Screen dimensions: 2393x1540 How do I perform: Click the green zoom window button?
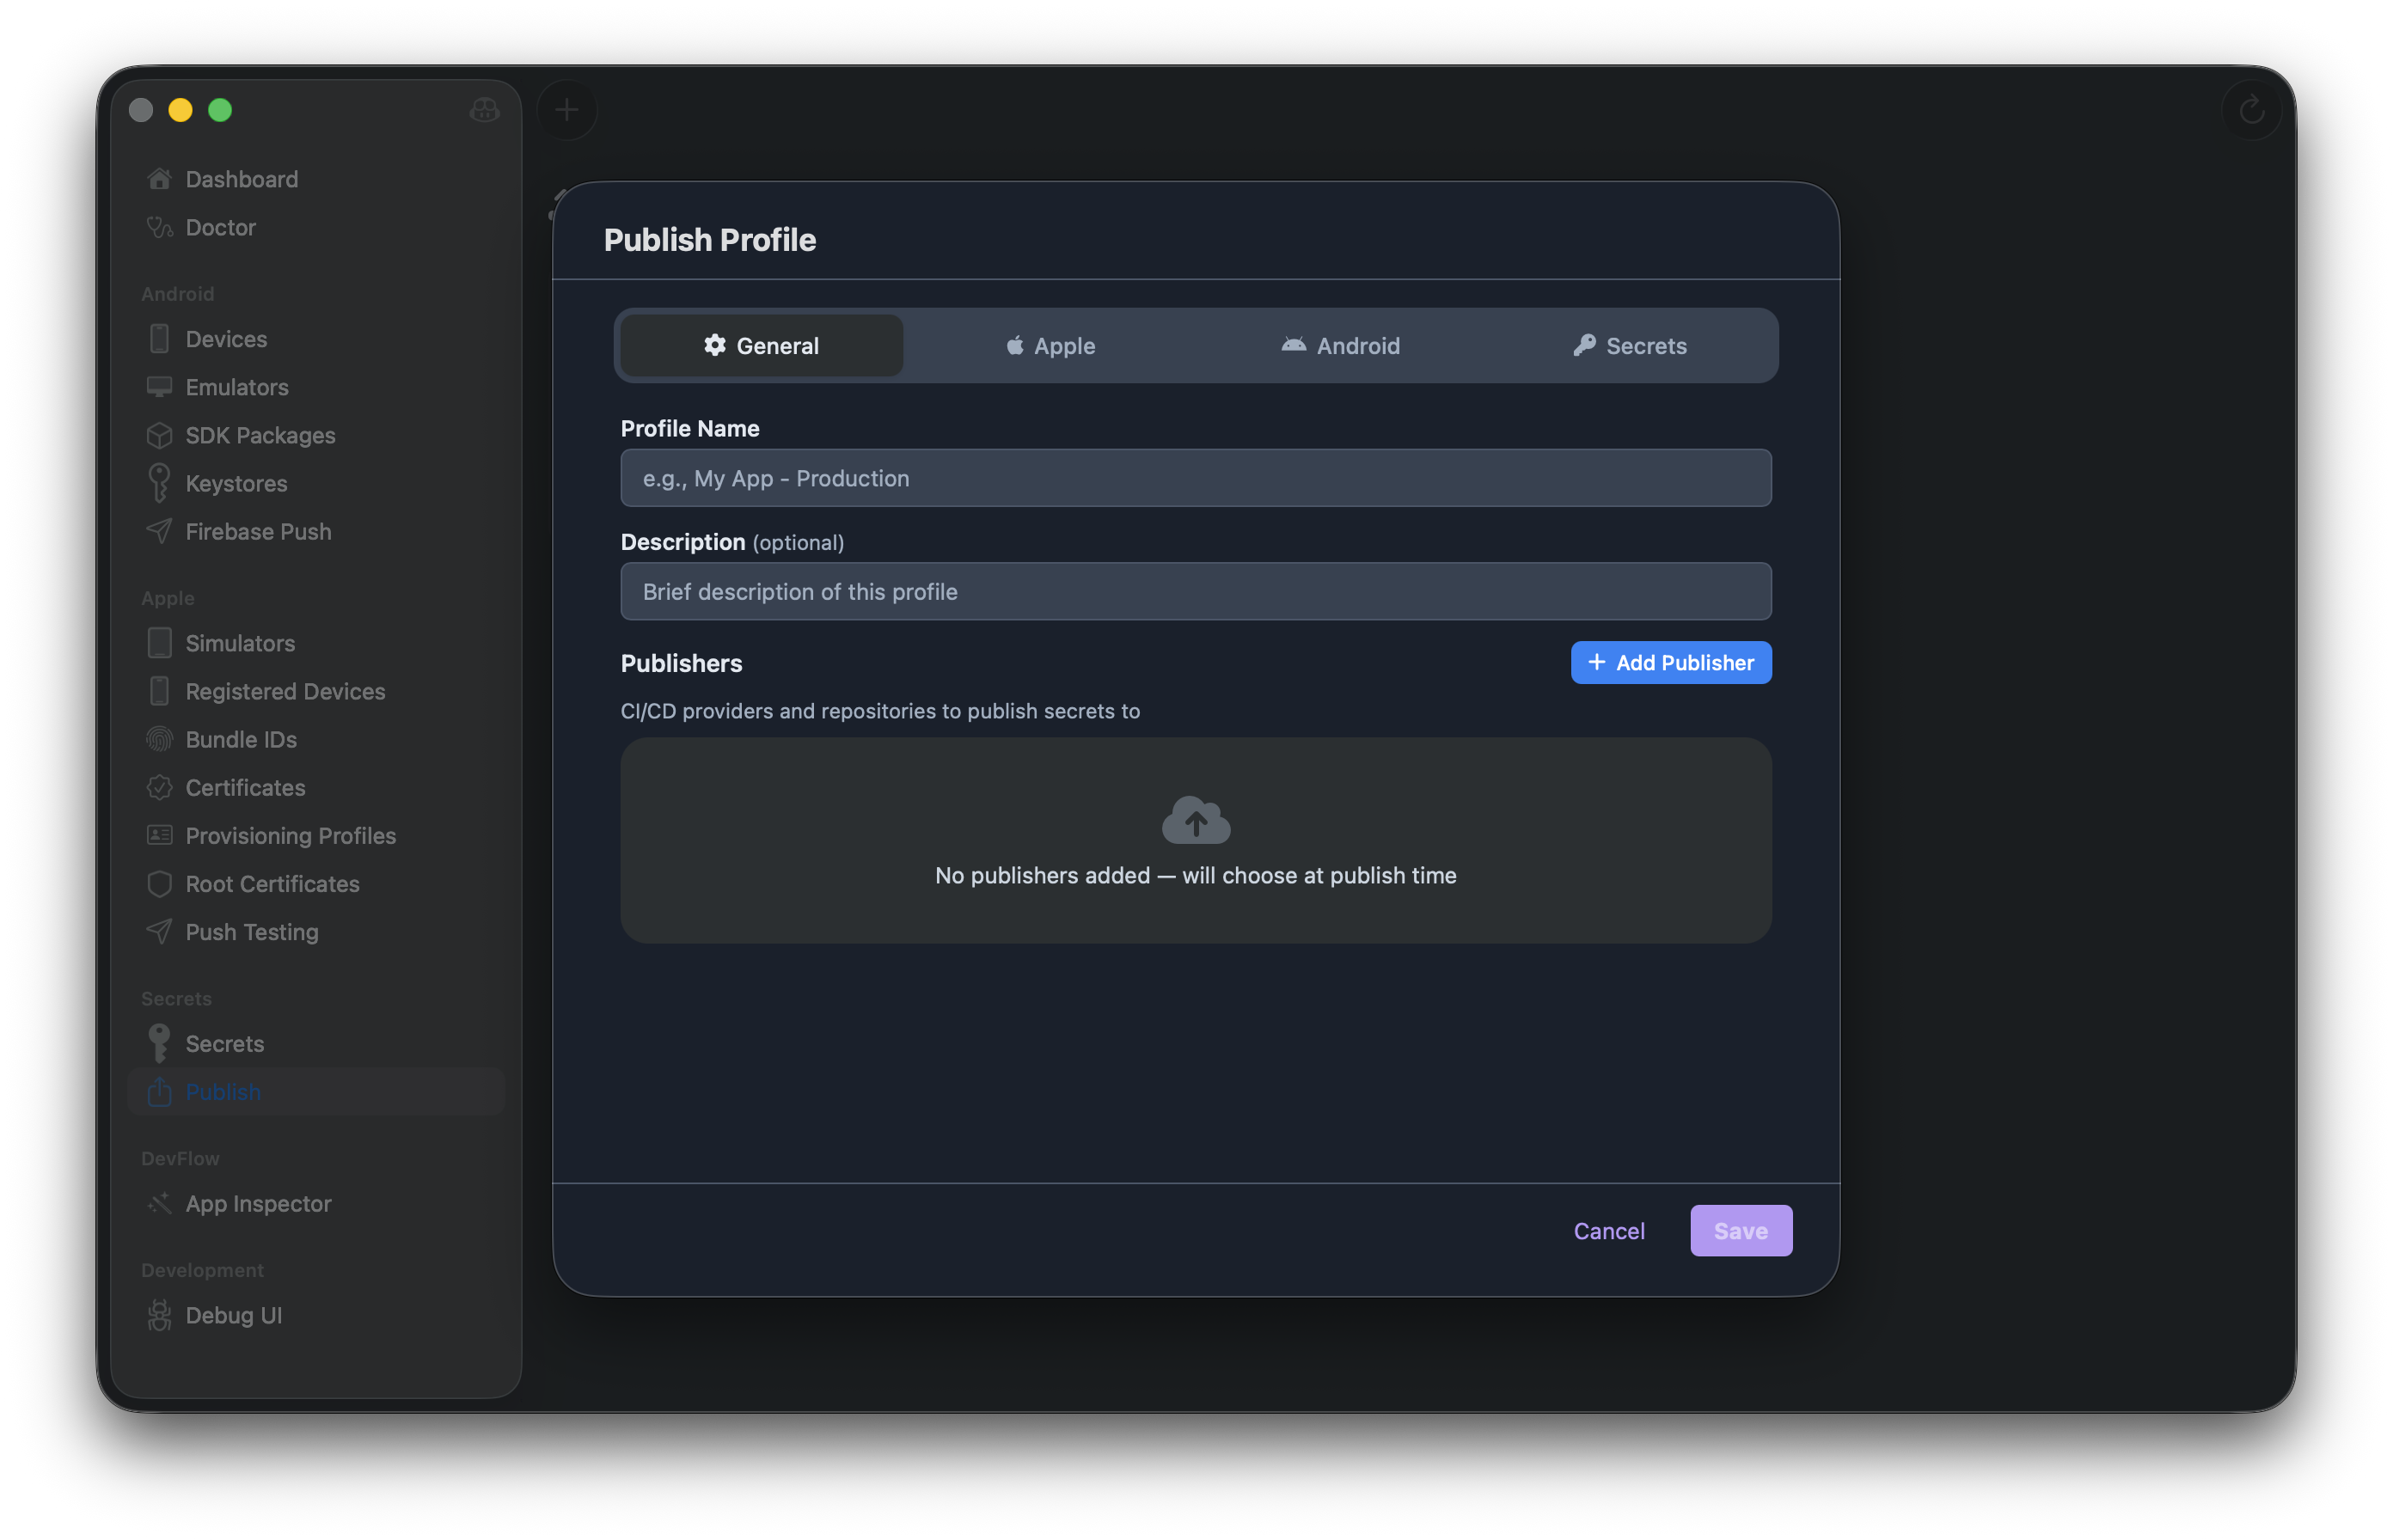[x=220, y=110]
